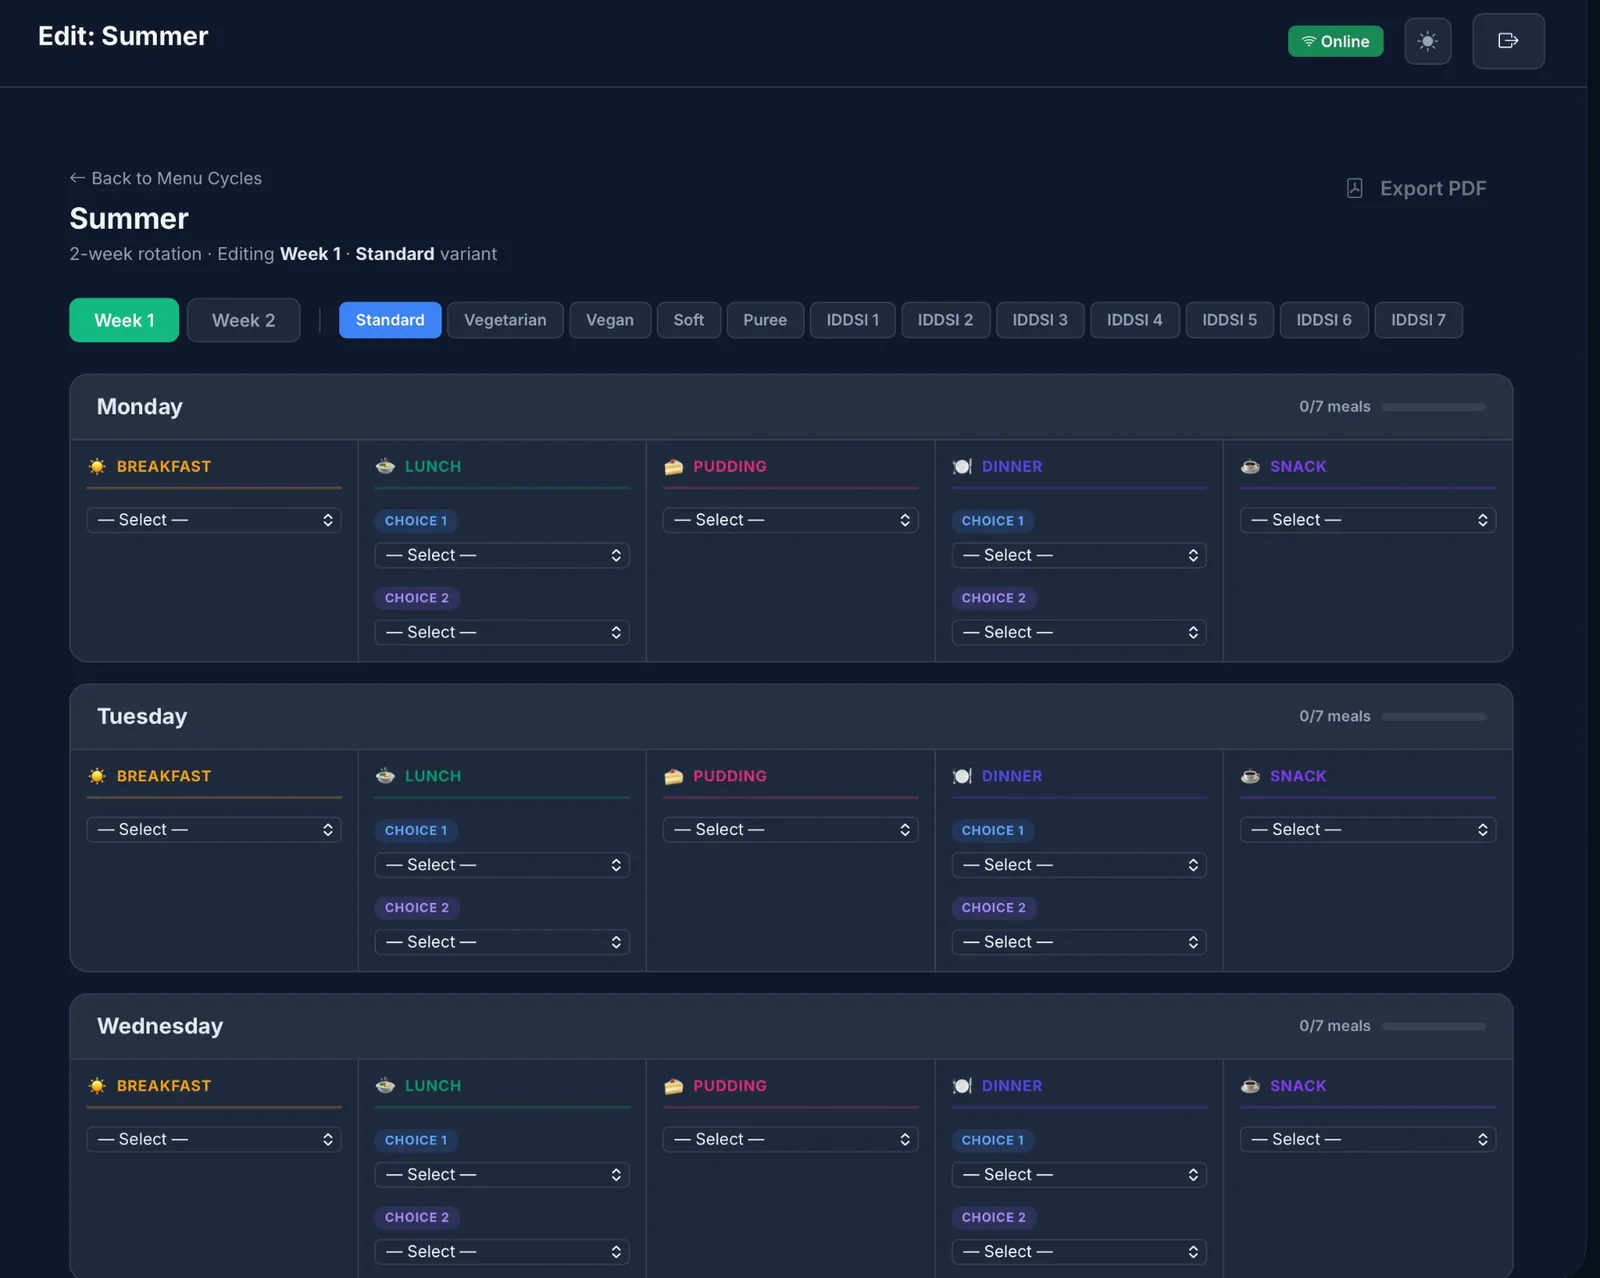Image resolution: width=1600 pixels, height=1278 pixels.
Task: Open Tuesday Pudding select dropdown
Action: 790,830
